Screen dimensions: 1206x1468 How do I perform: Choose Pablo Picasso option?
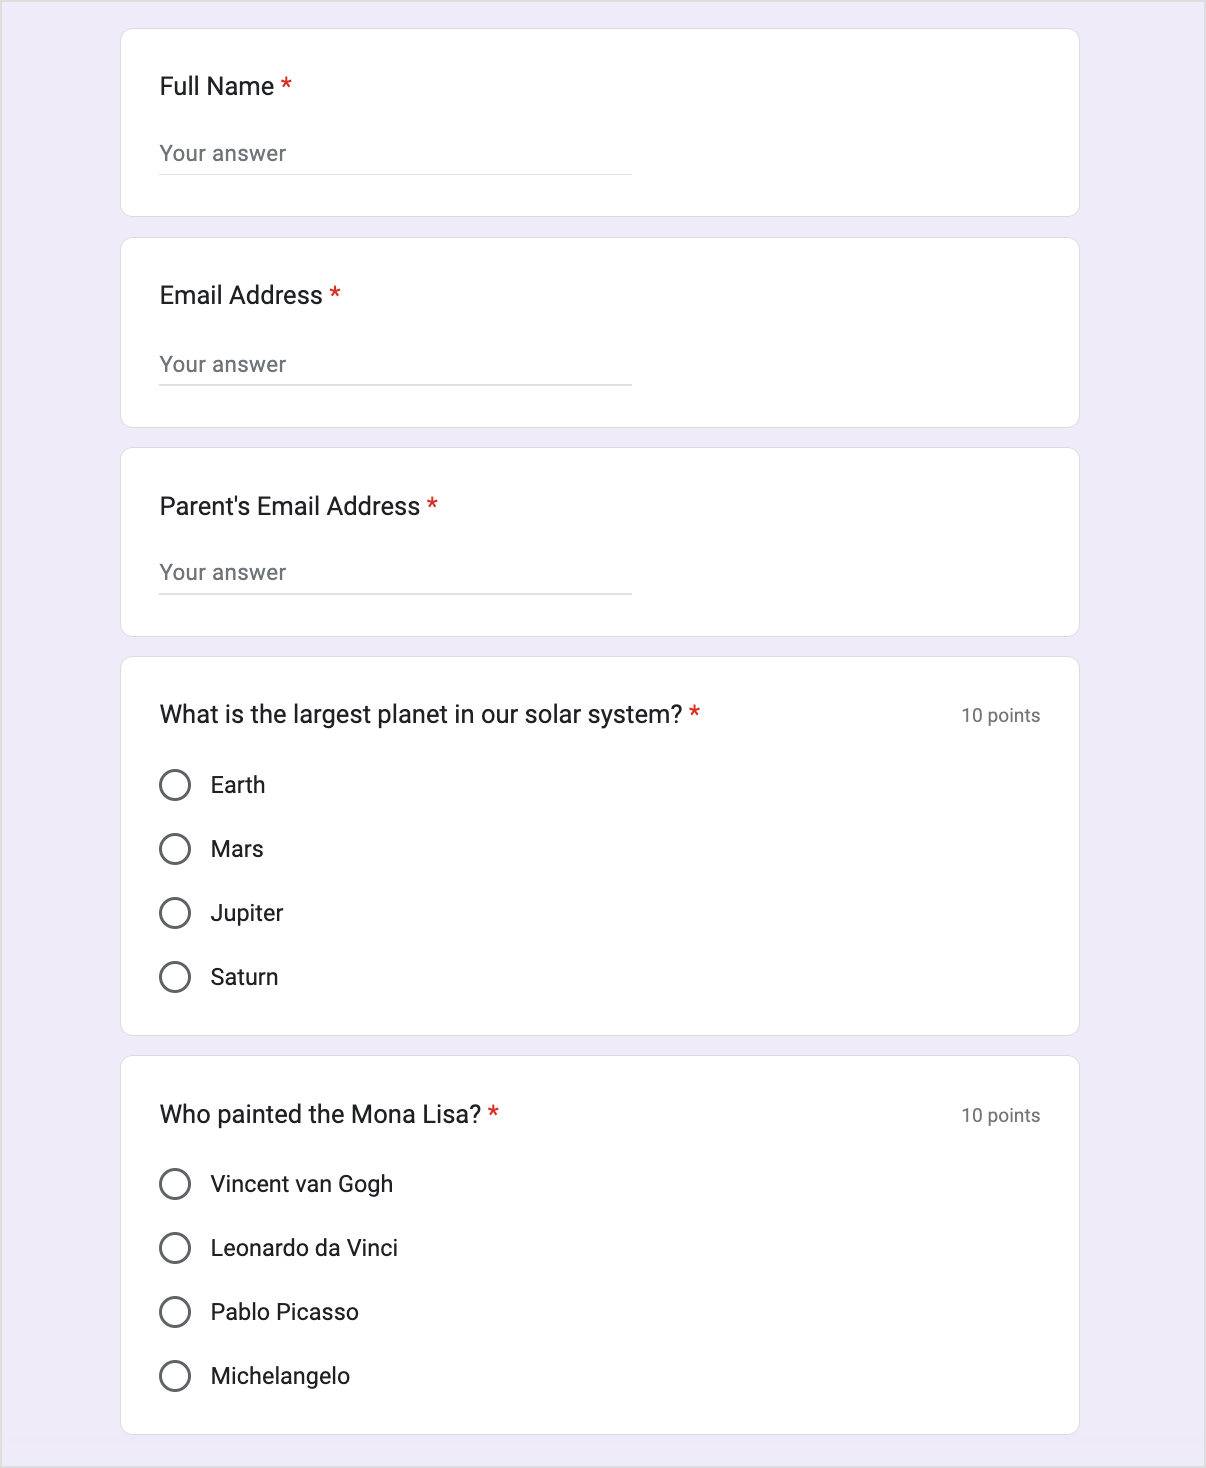(x=175, y=1312)
